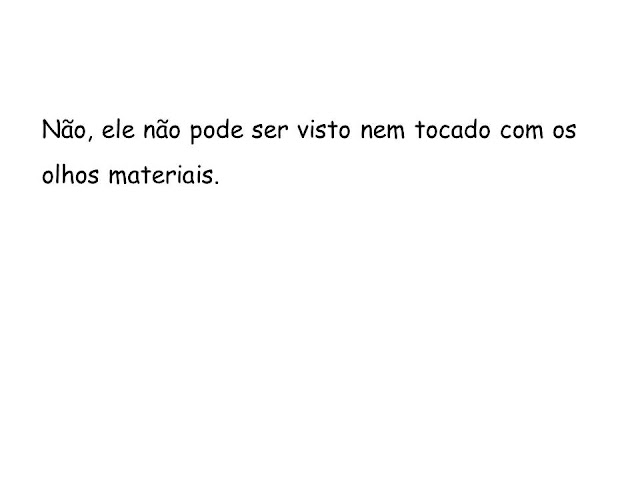Click the word "ele" in the sentence
This screenshot has height=480, width=640.
point(118,130)
